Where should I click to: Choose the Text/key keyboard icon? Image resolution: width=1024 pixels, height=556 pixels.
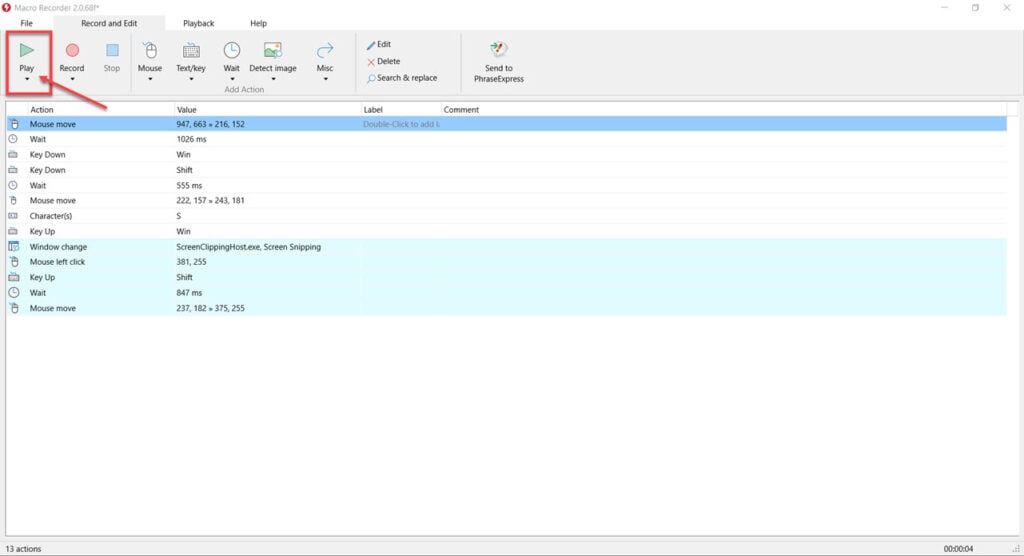[190, 50]
